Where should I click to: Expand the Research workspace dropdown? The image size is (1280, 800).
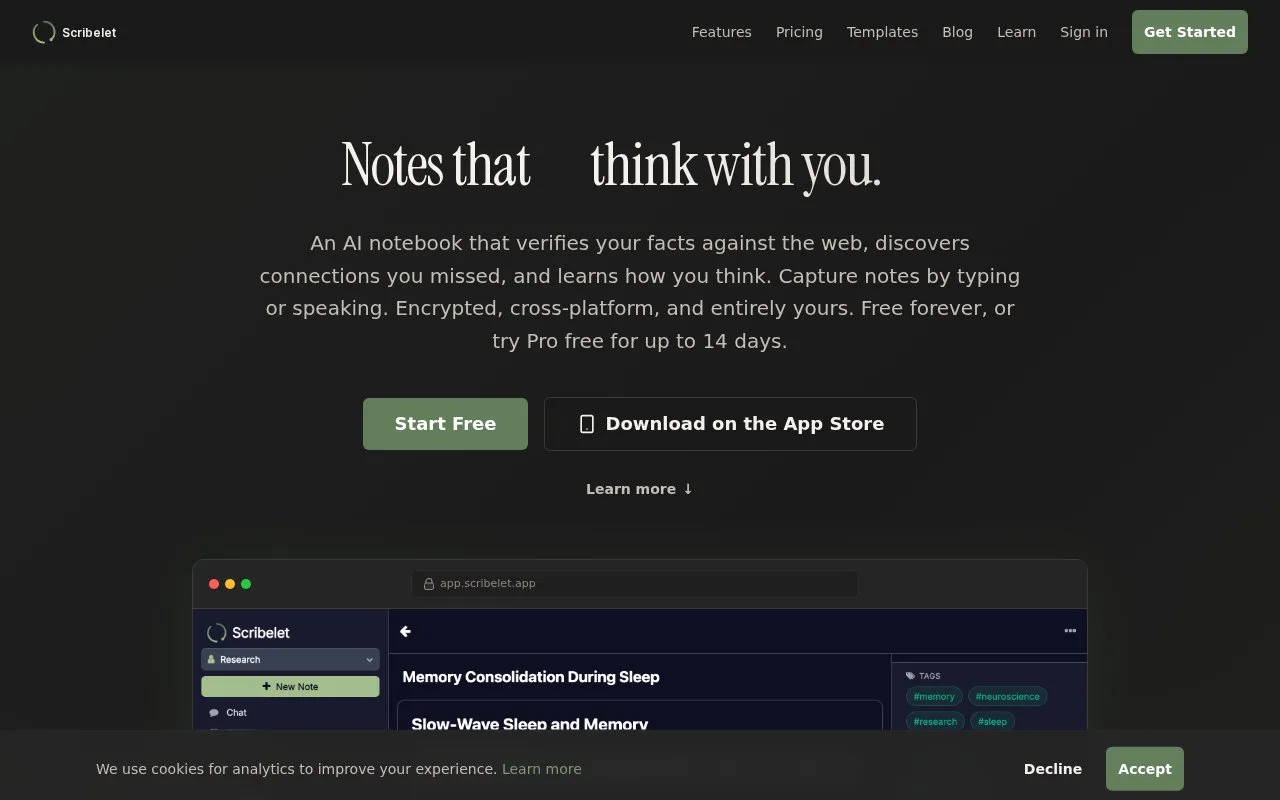[x=290, y=660]
